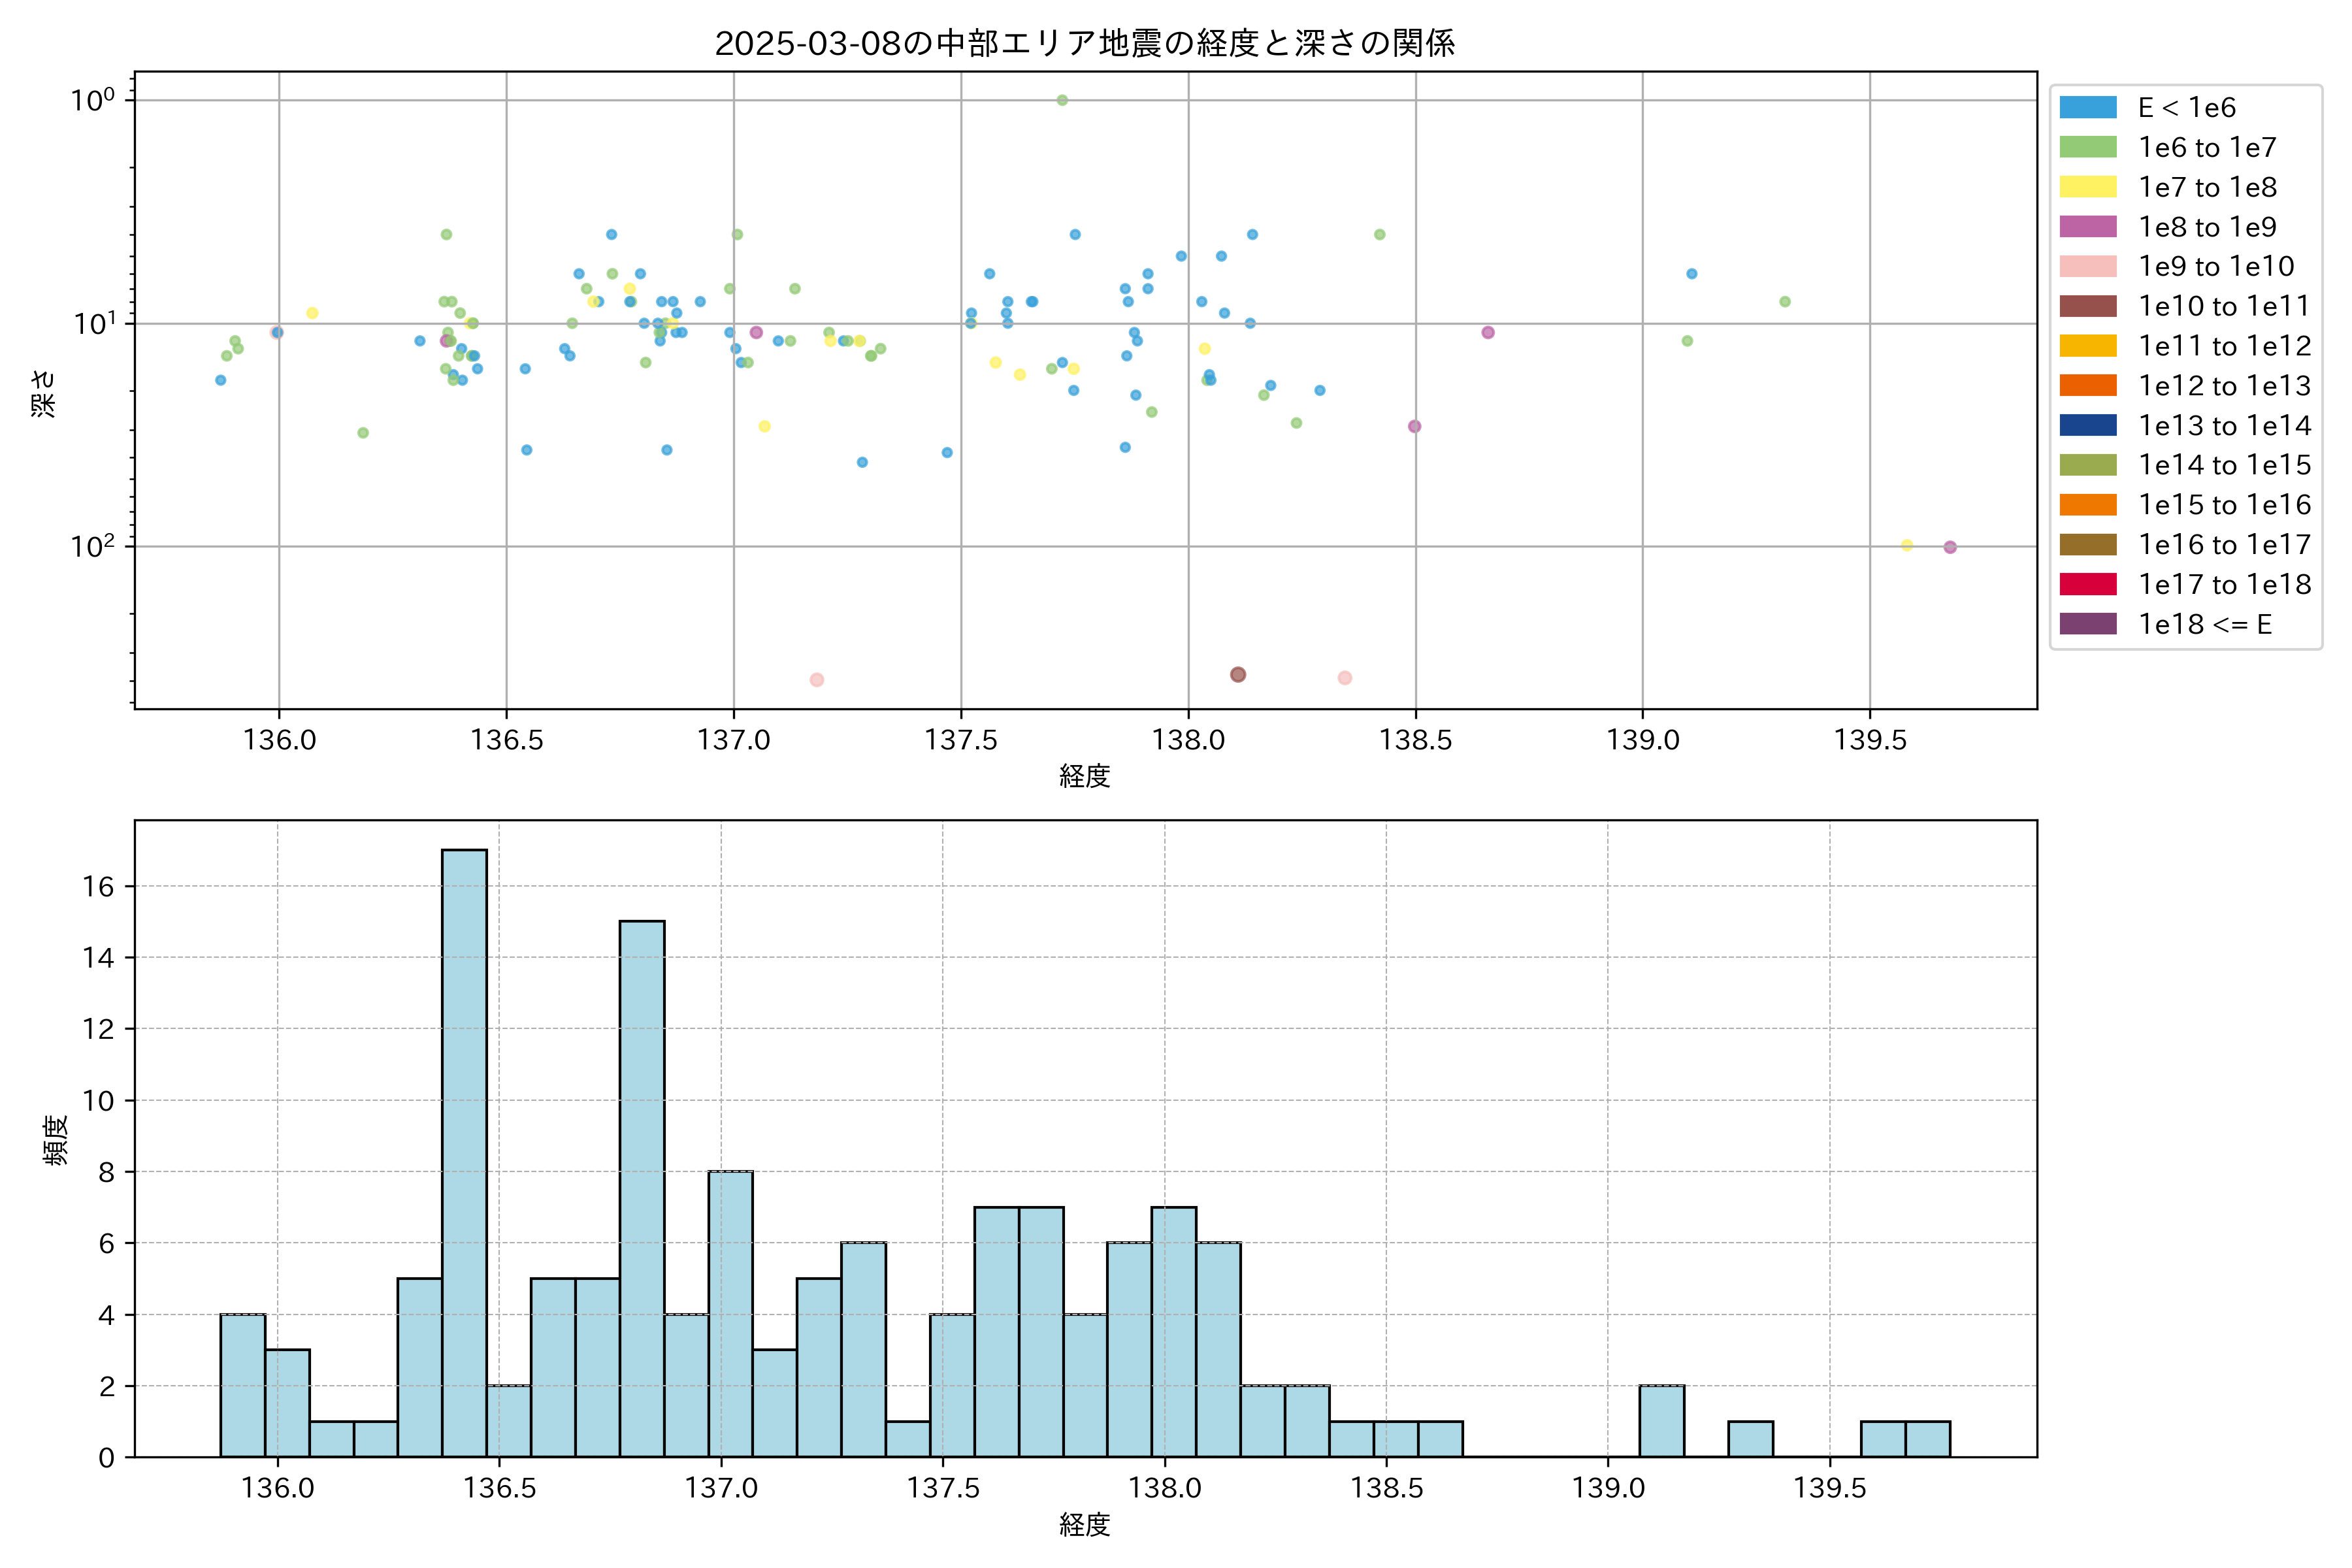Click the purple '1e8 to 1e9' legend swatch
Image resolution: width=2352 pixels, height=1568 pixels.
coord(2087,227)
